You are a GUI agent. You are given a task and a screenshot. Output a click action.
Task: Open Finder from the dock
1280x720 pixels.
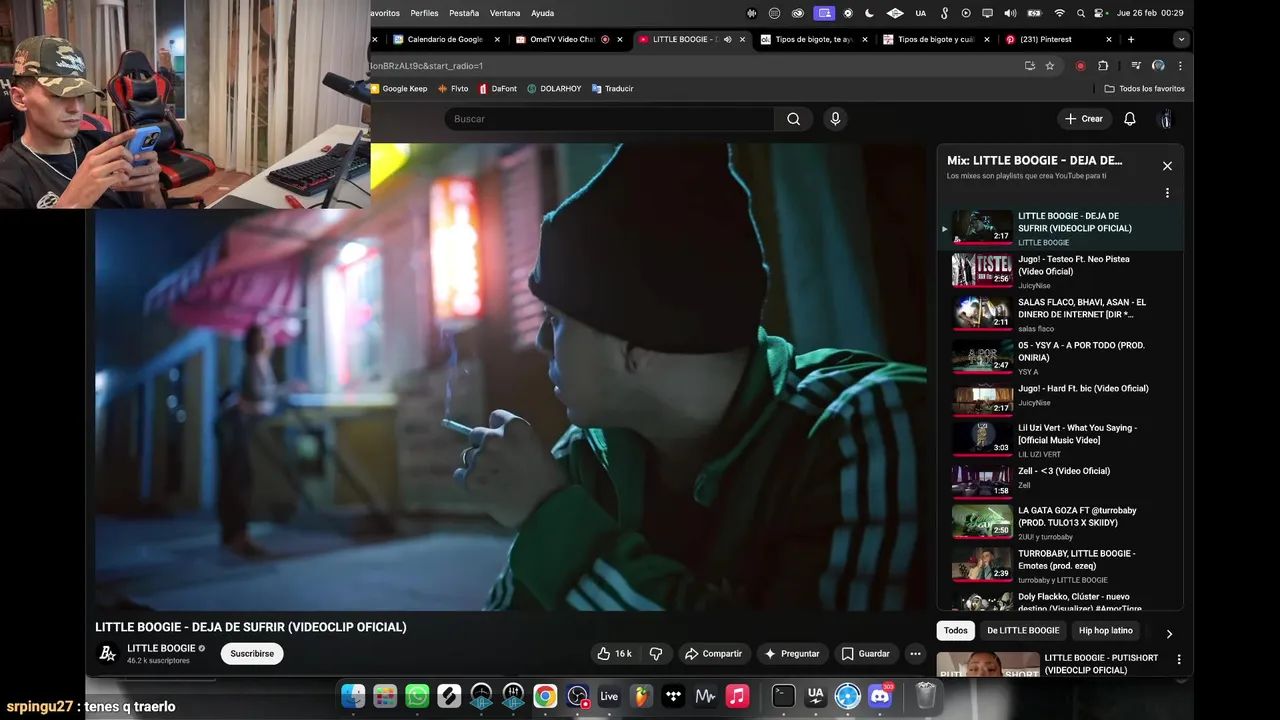coord(353,696)
